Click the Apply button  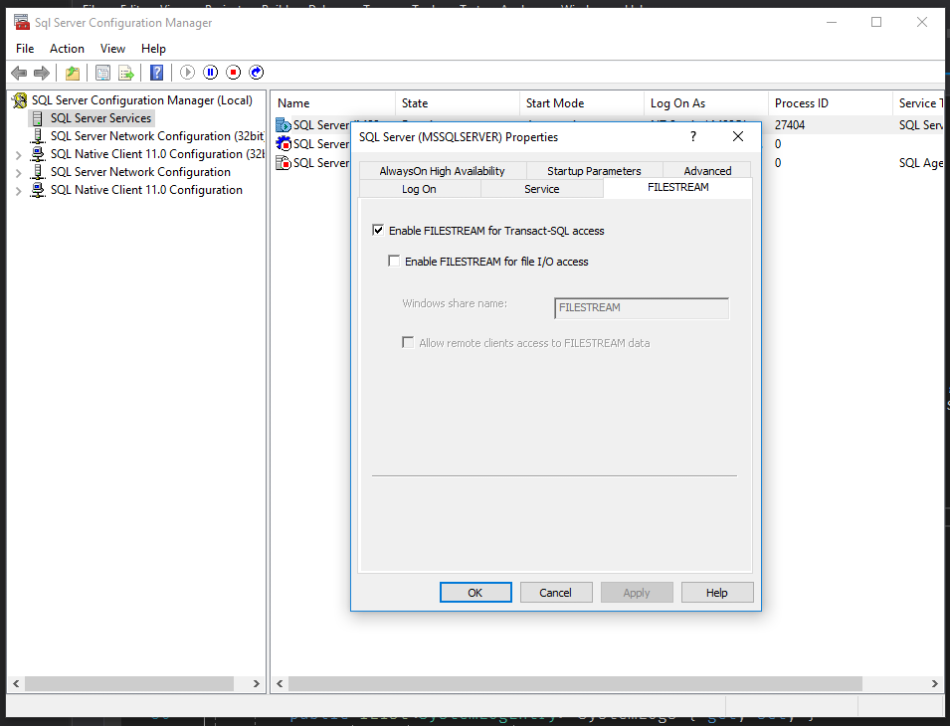click(x=637, y=593)
